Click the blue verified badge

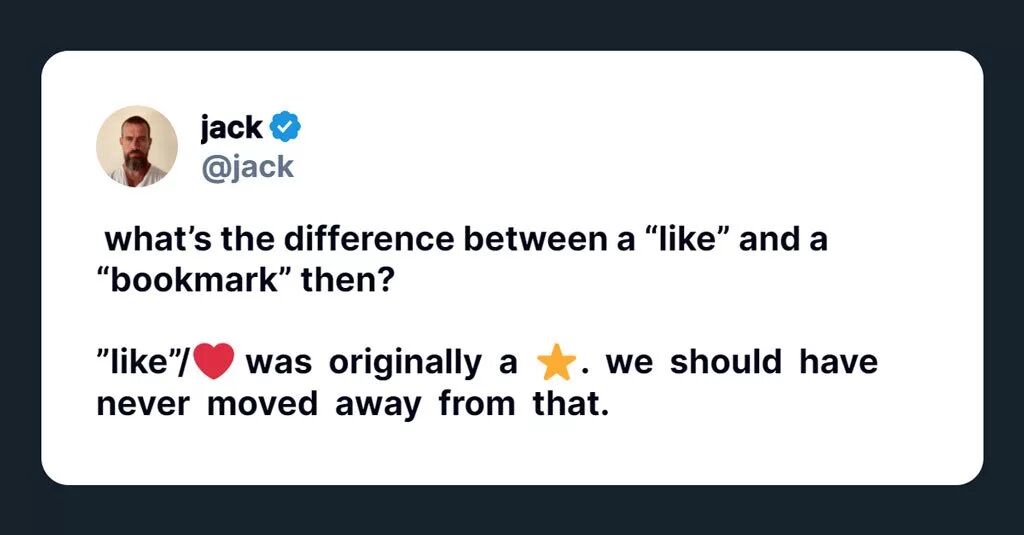287,128
